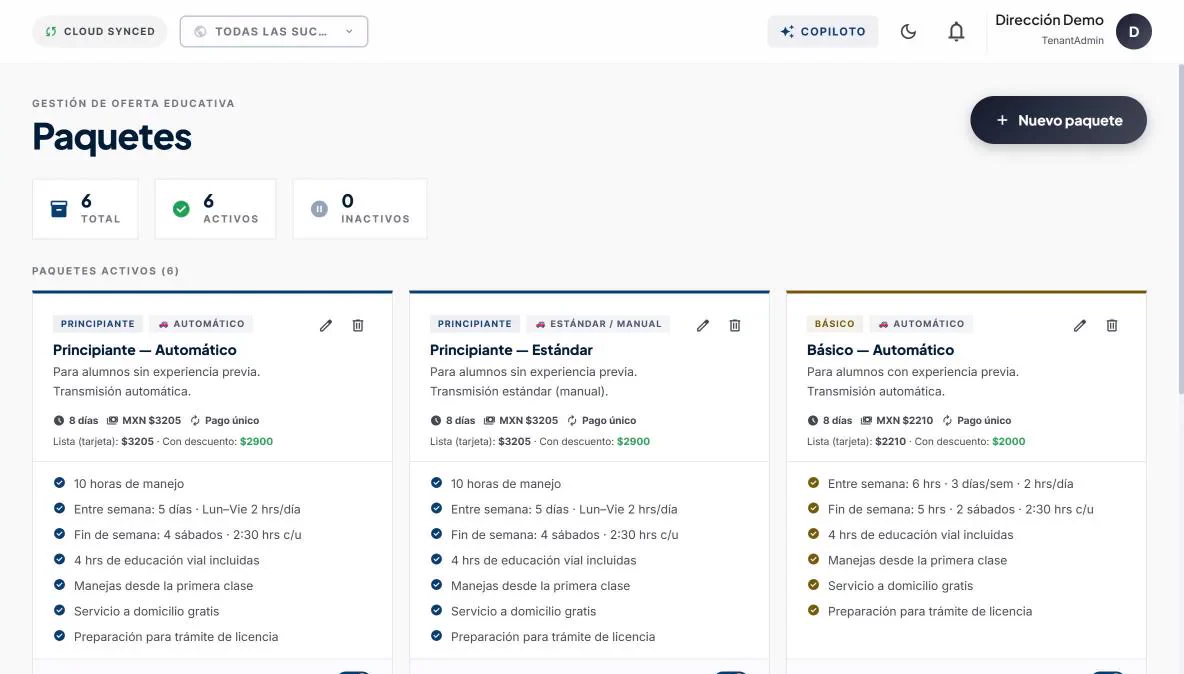Open the Copiloto assistant
This screenshot has height=674, width=1184.
tap(823, 32)
